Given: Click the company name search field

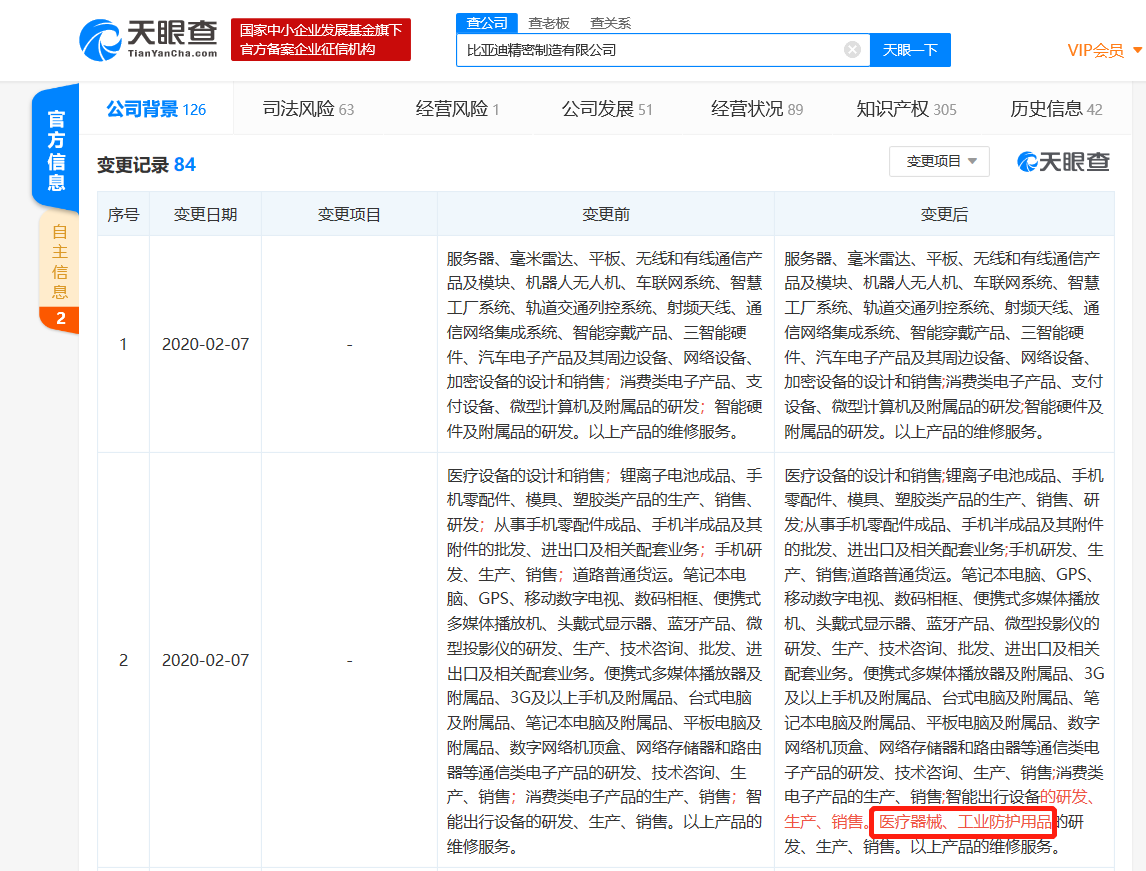Looking at the screenshot, I should click(x=650, y=50).
